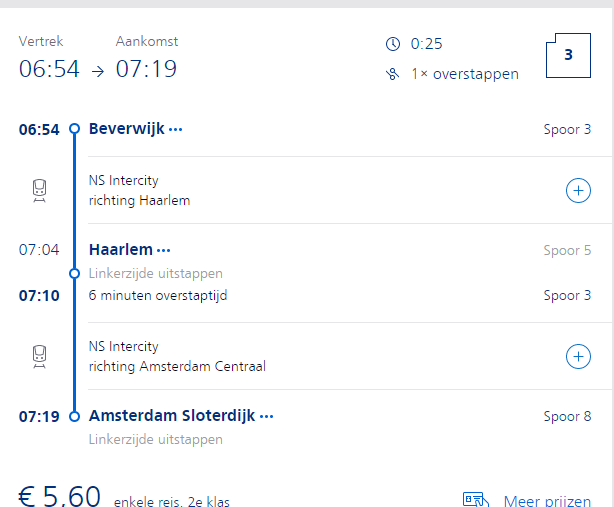
Task: Open Amsterdam Sloterdijk options dots
Action: point(266,416)
